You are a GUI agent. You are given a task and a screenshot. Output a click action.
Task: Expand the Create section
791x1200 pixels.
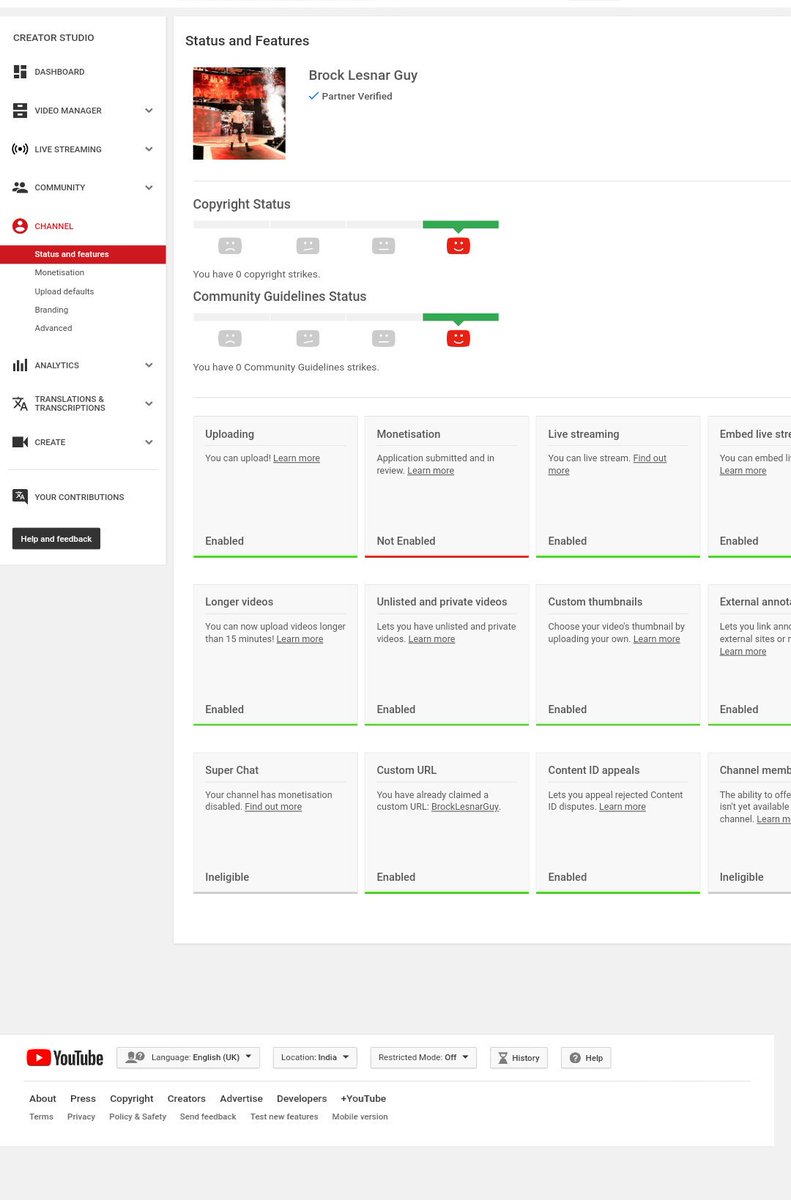[149, 442]
